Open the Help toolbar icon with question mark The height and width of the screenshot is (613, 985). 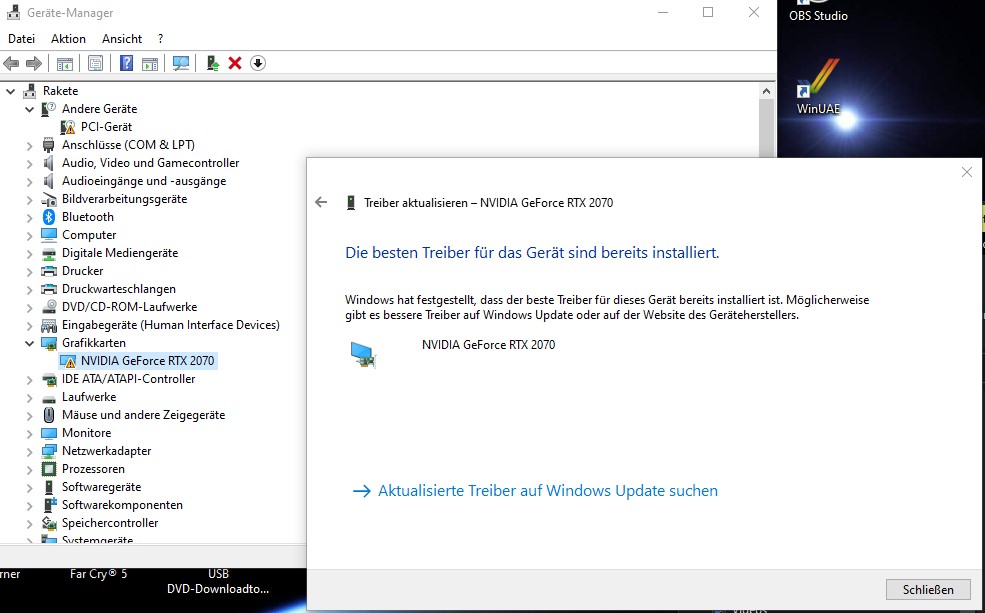tap(126, 63)
